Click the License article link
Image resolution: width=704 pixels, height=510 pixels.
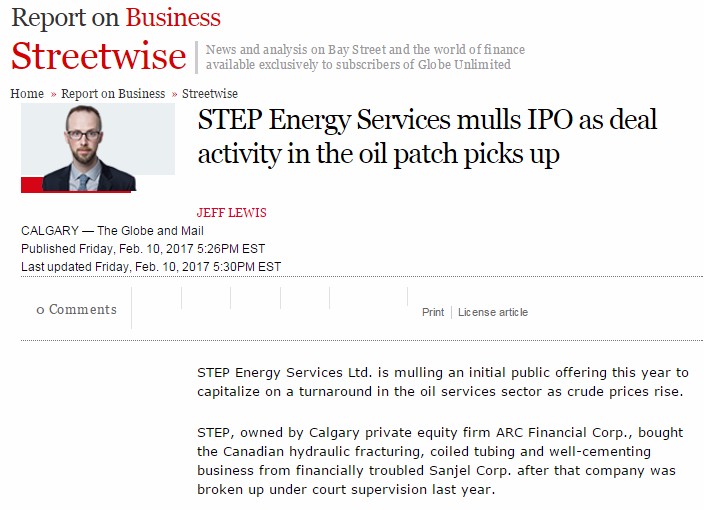pyautogui.click(x=493, y=312)
